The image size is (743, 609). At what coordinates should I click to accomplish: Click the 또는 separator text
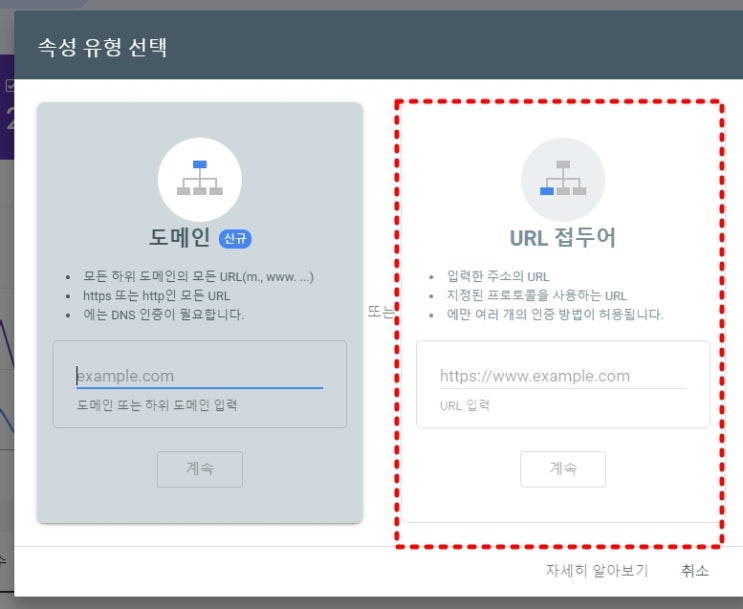[381, 312]
